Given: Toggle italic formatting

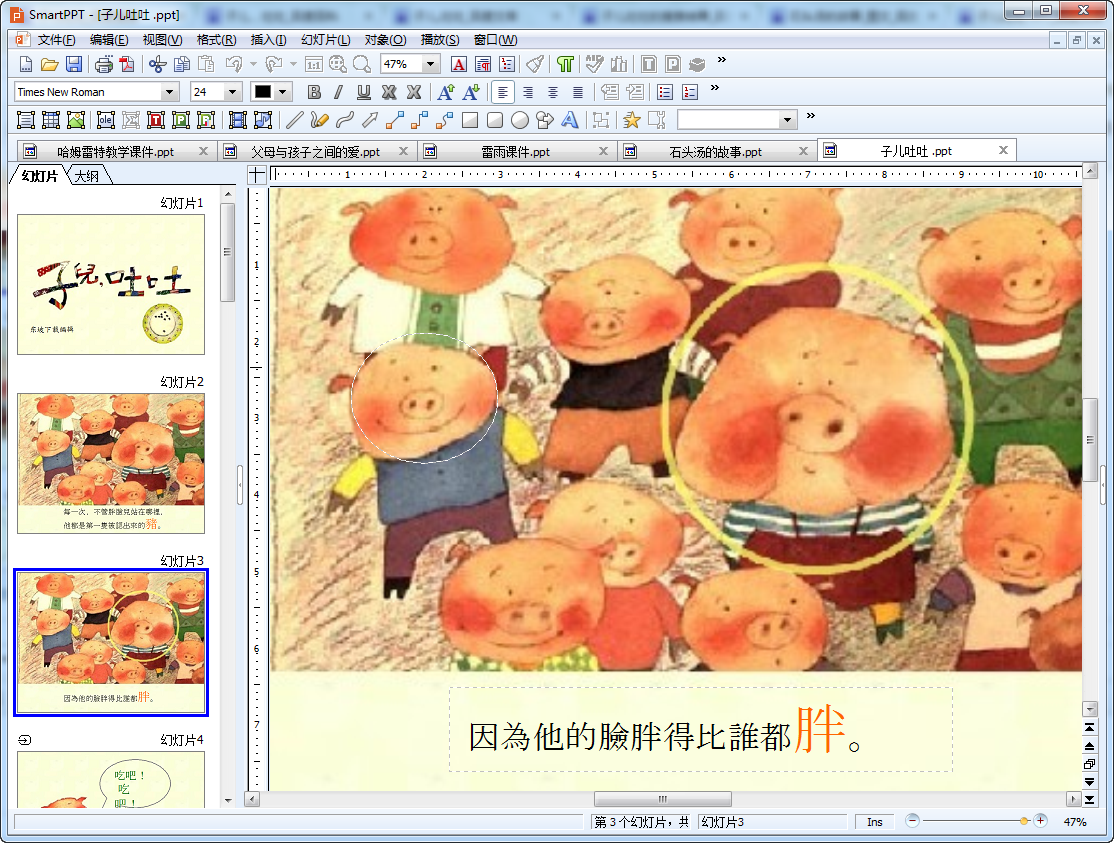Looking at the screenshot, I should click(339, 92).
